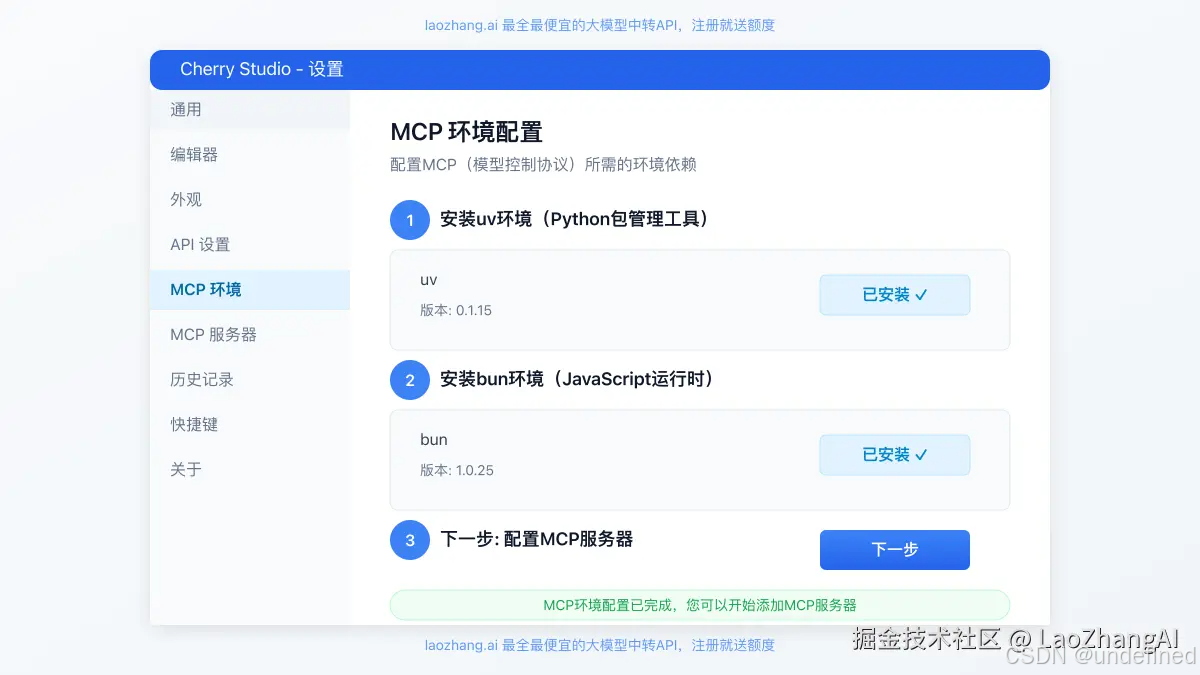Click the bun package name

pyautogui.click(x=434, y=440)
